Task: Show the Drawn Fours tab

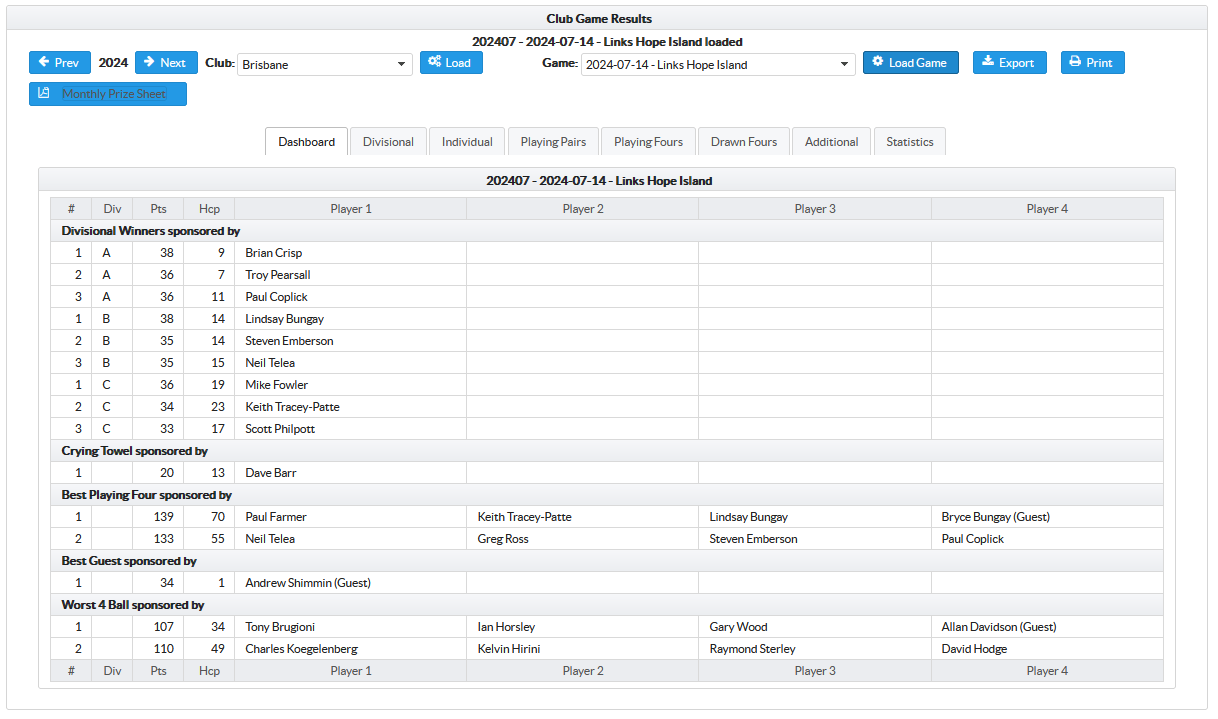Action: (x=743, y=142)
